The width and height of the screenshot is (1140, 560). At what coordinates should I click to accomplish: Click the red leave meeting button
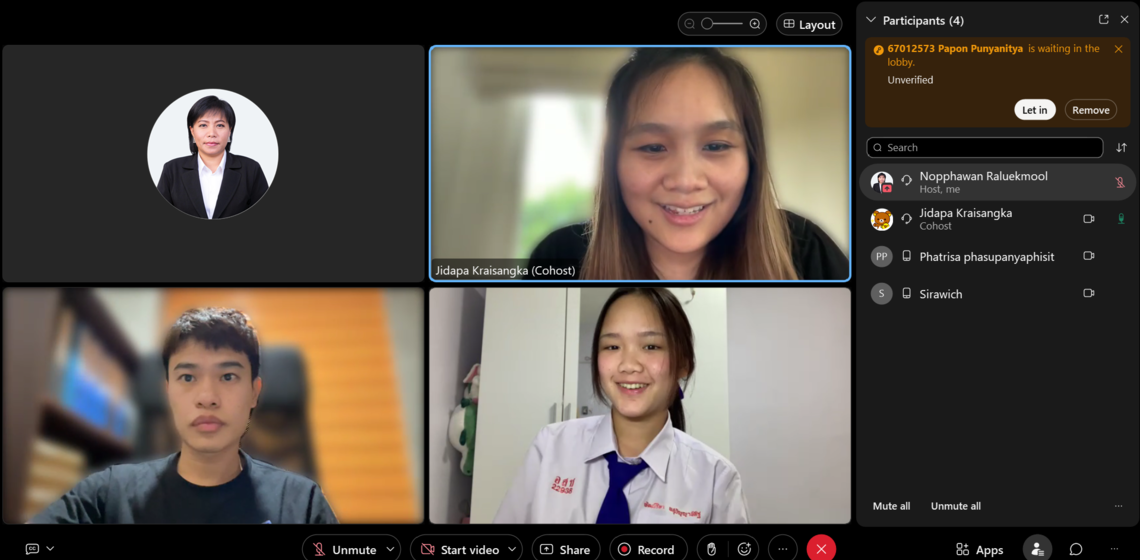(821, 549)
